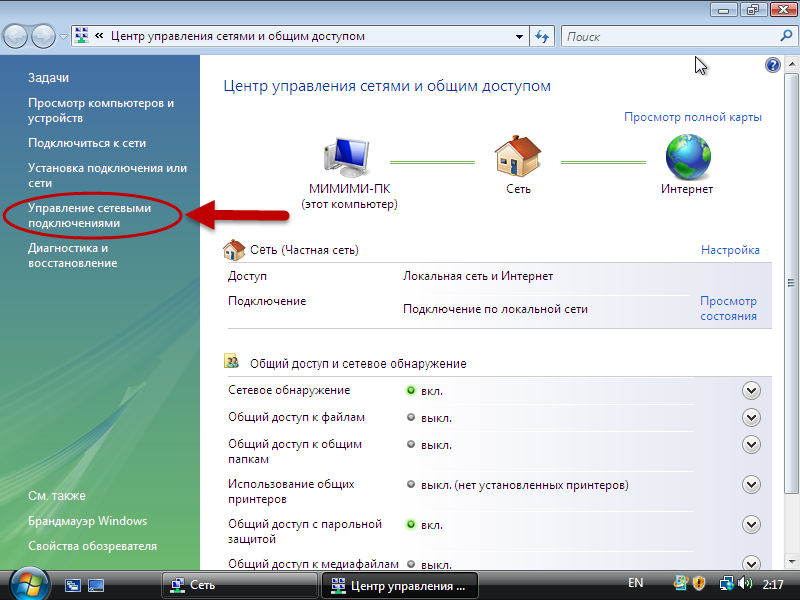Click status indicator for парольной защитой

[411, 524]
